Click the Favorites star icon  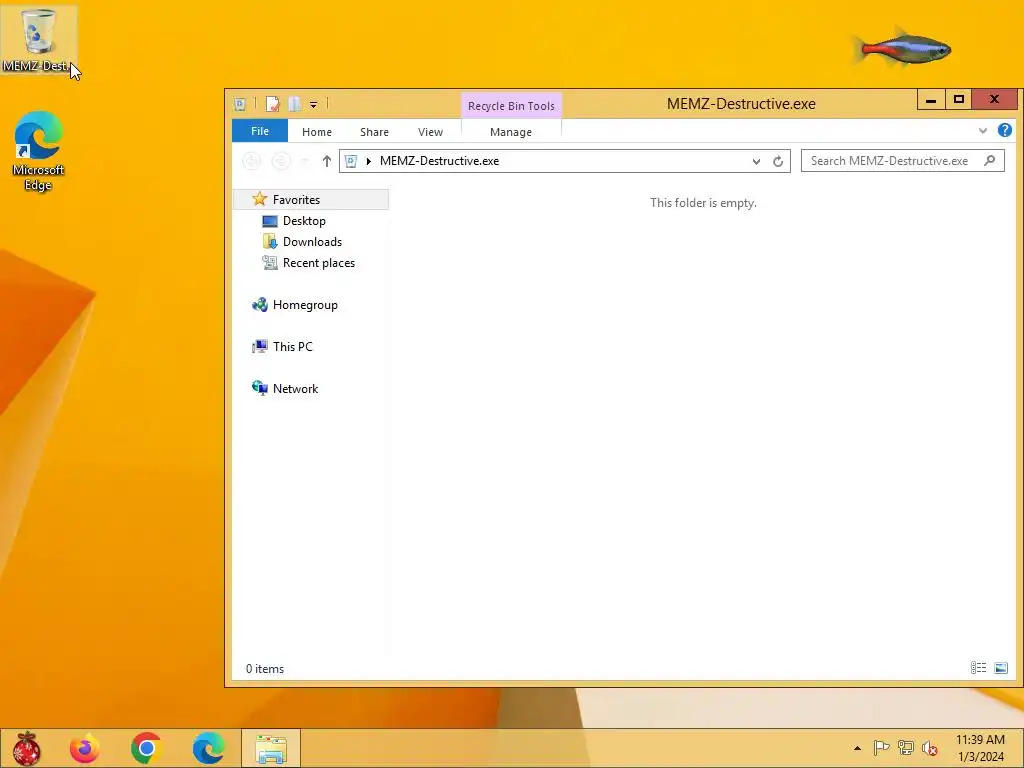(x=259, y=199)
